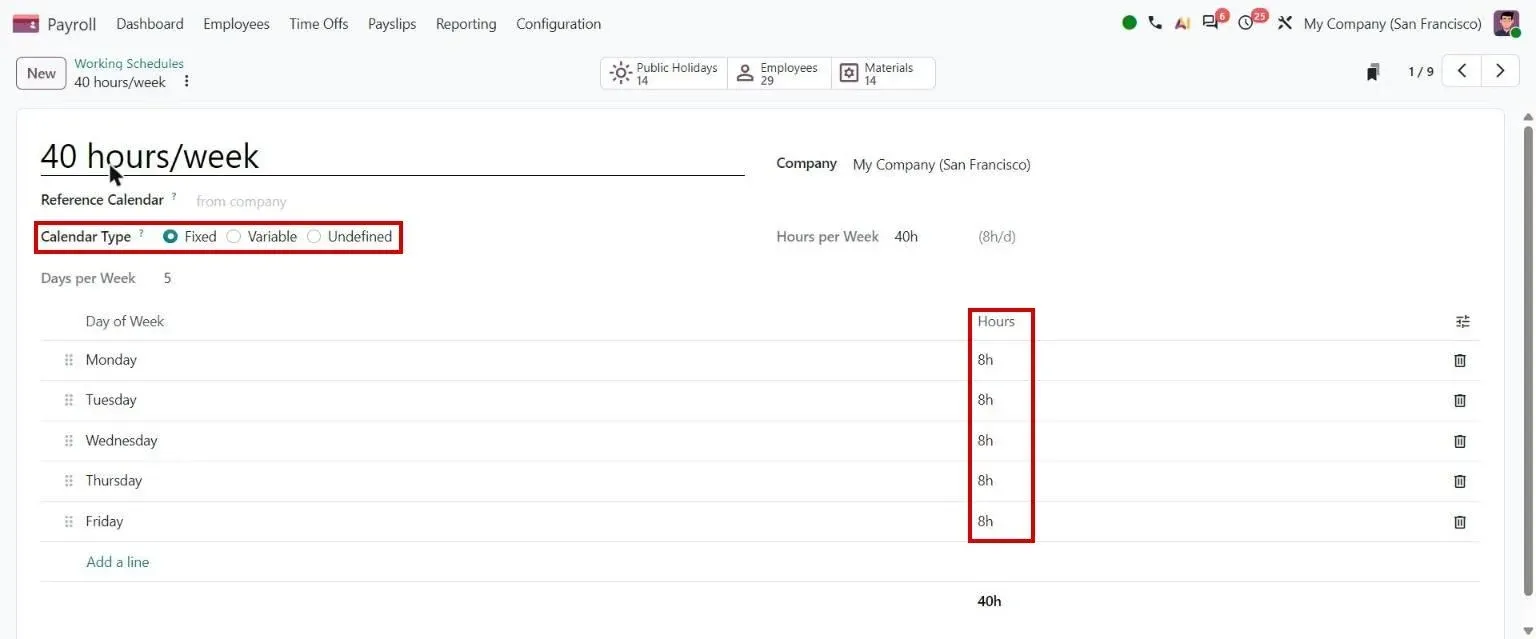Edit the 40 hours/week name field
Screen dimensions: 1536x639
392,156
